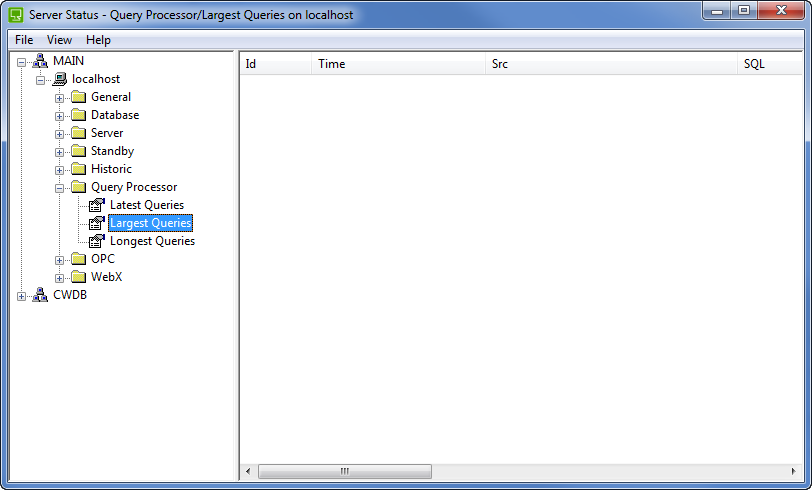This screenshot has width=812, height=490.
Task: Select the Database label
Action: (x=115, y=114)
